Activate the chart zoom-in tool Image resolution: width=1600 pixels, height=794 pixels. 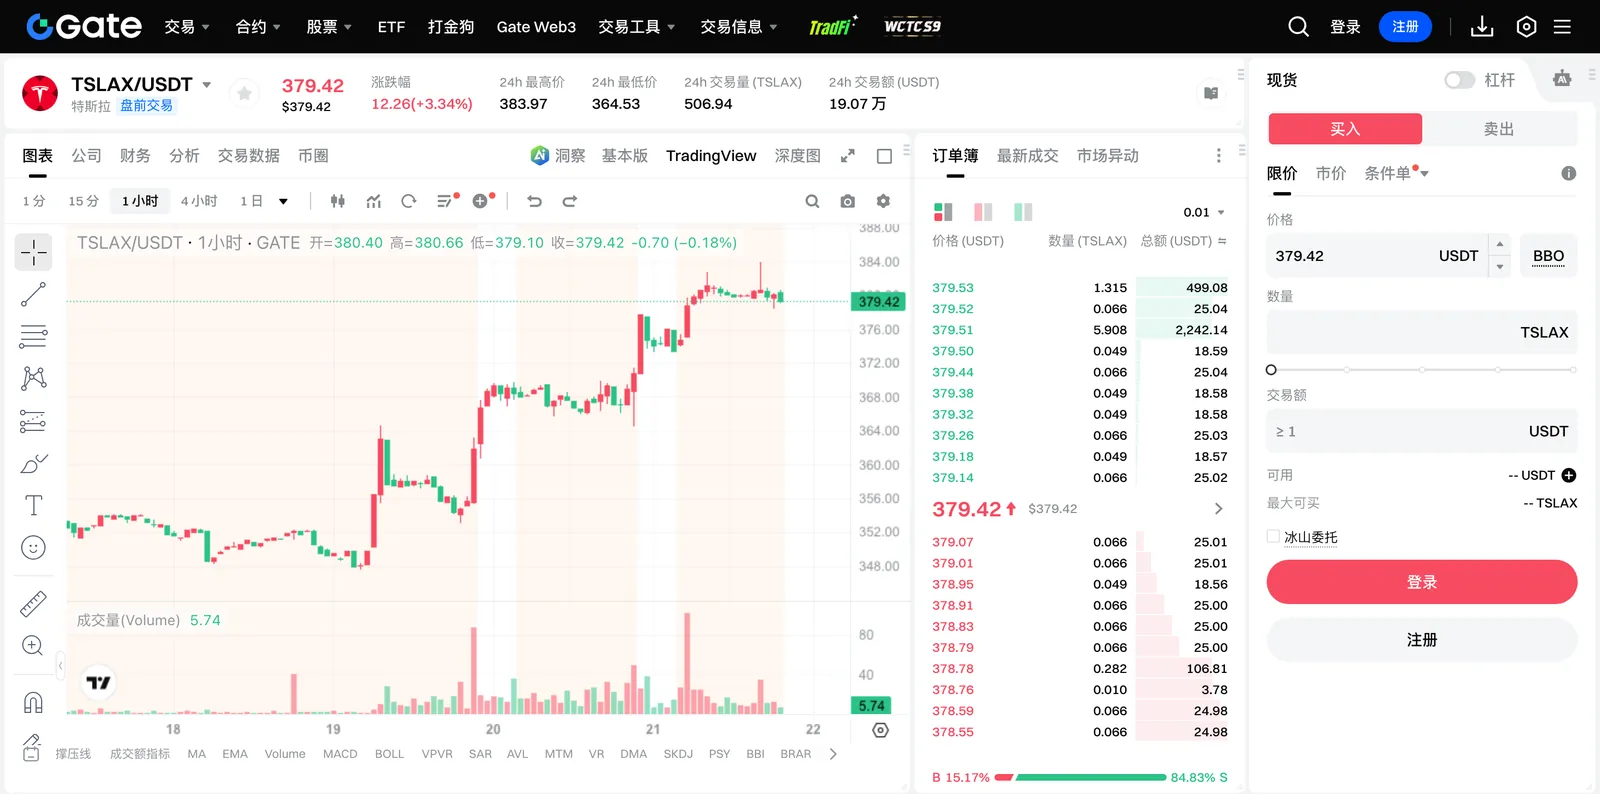33,645
